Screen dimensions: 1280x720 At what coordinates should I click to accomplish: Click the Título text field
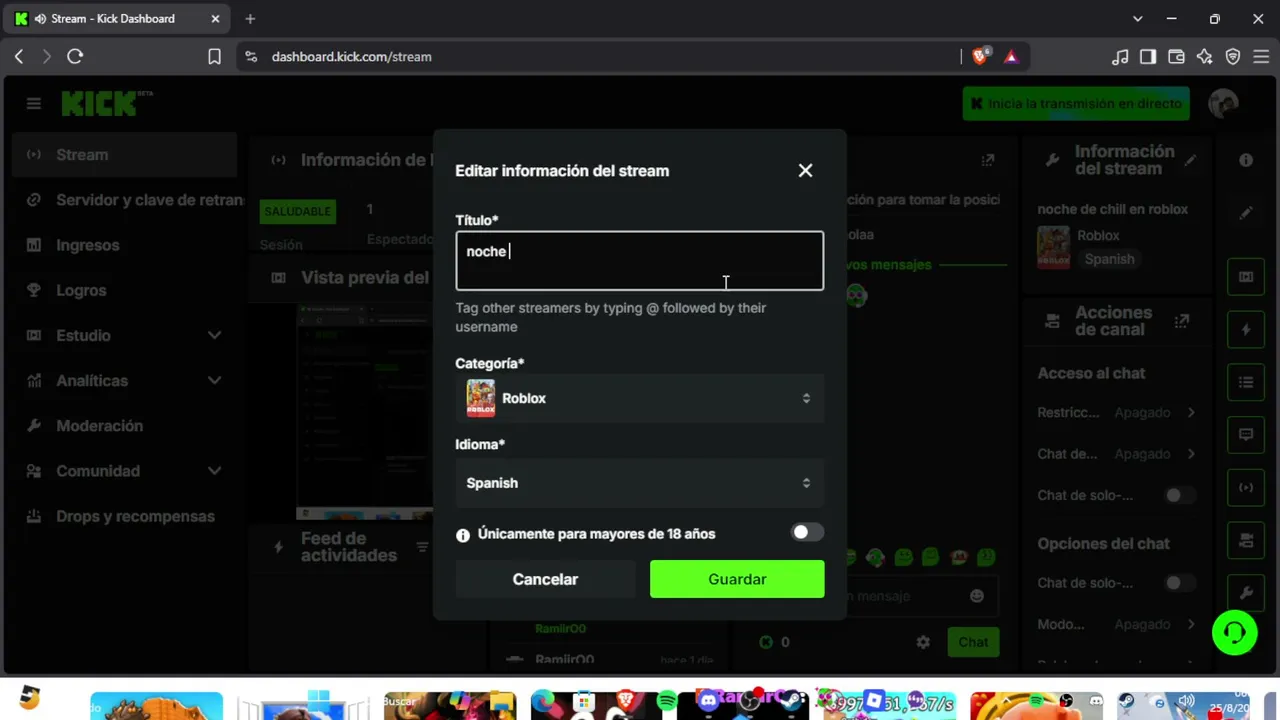(640, 261)
